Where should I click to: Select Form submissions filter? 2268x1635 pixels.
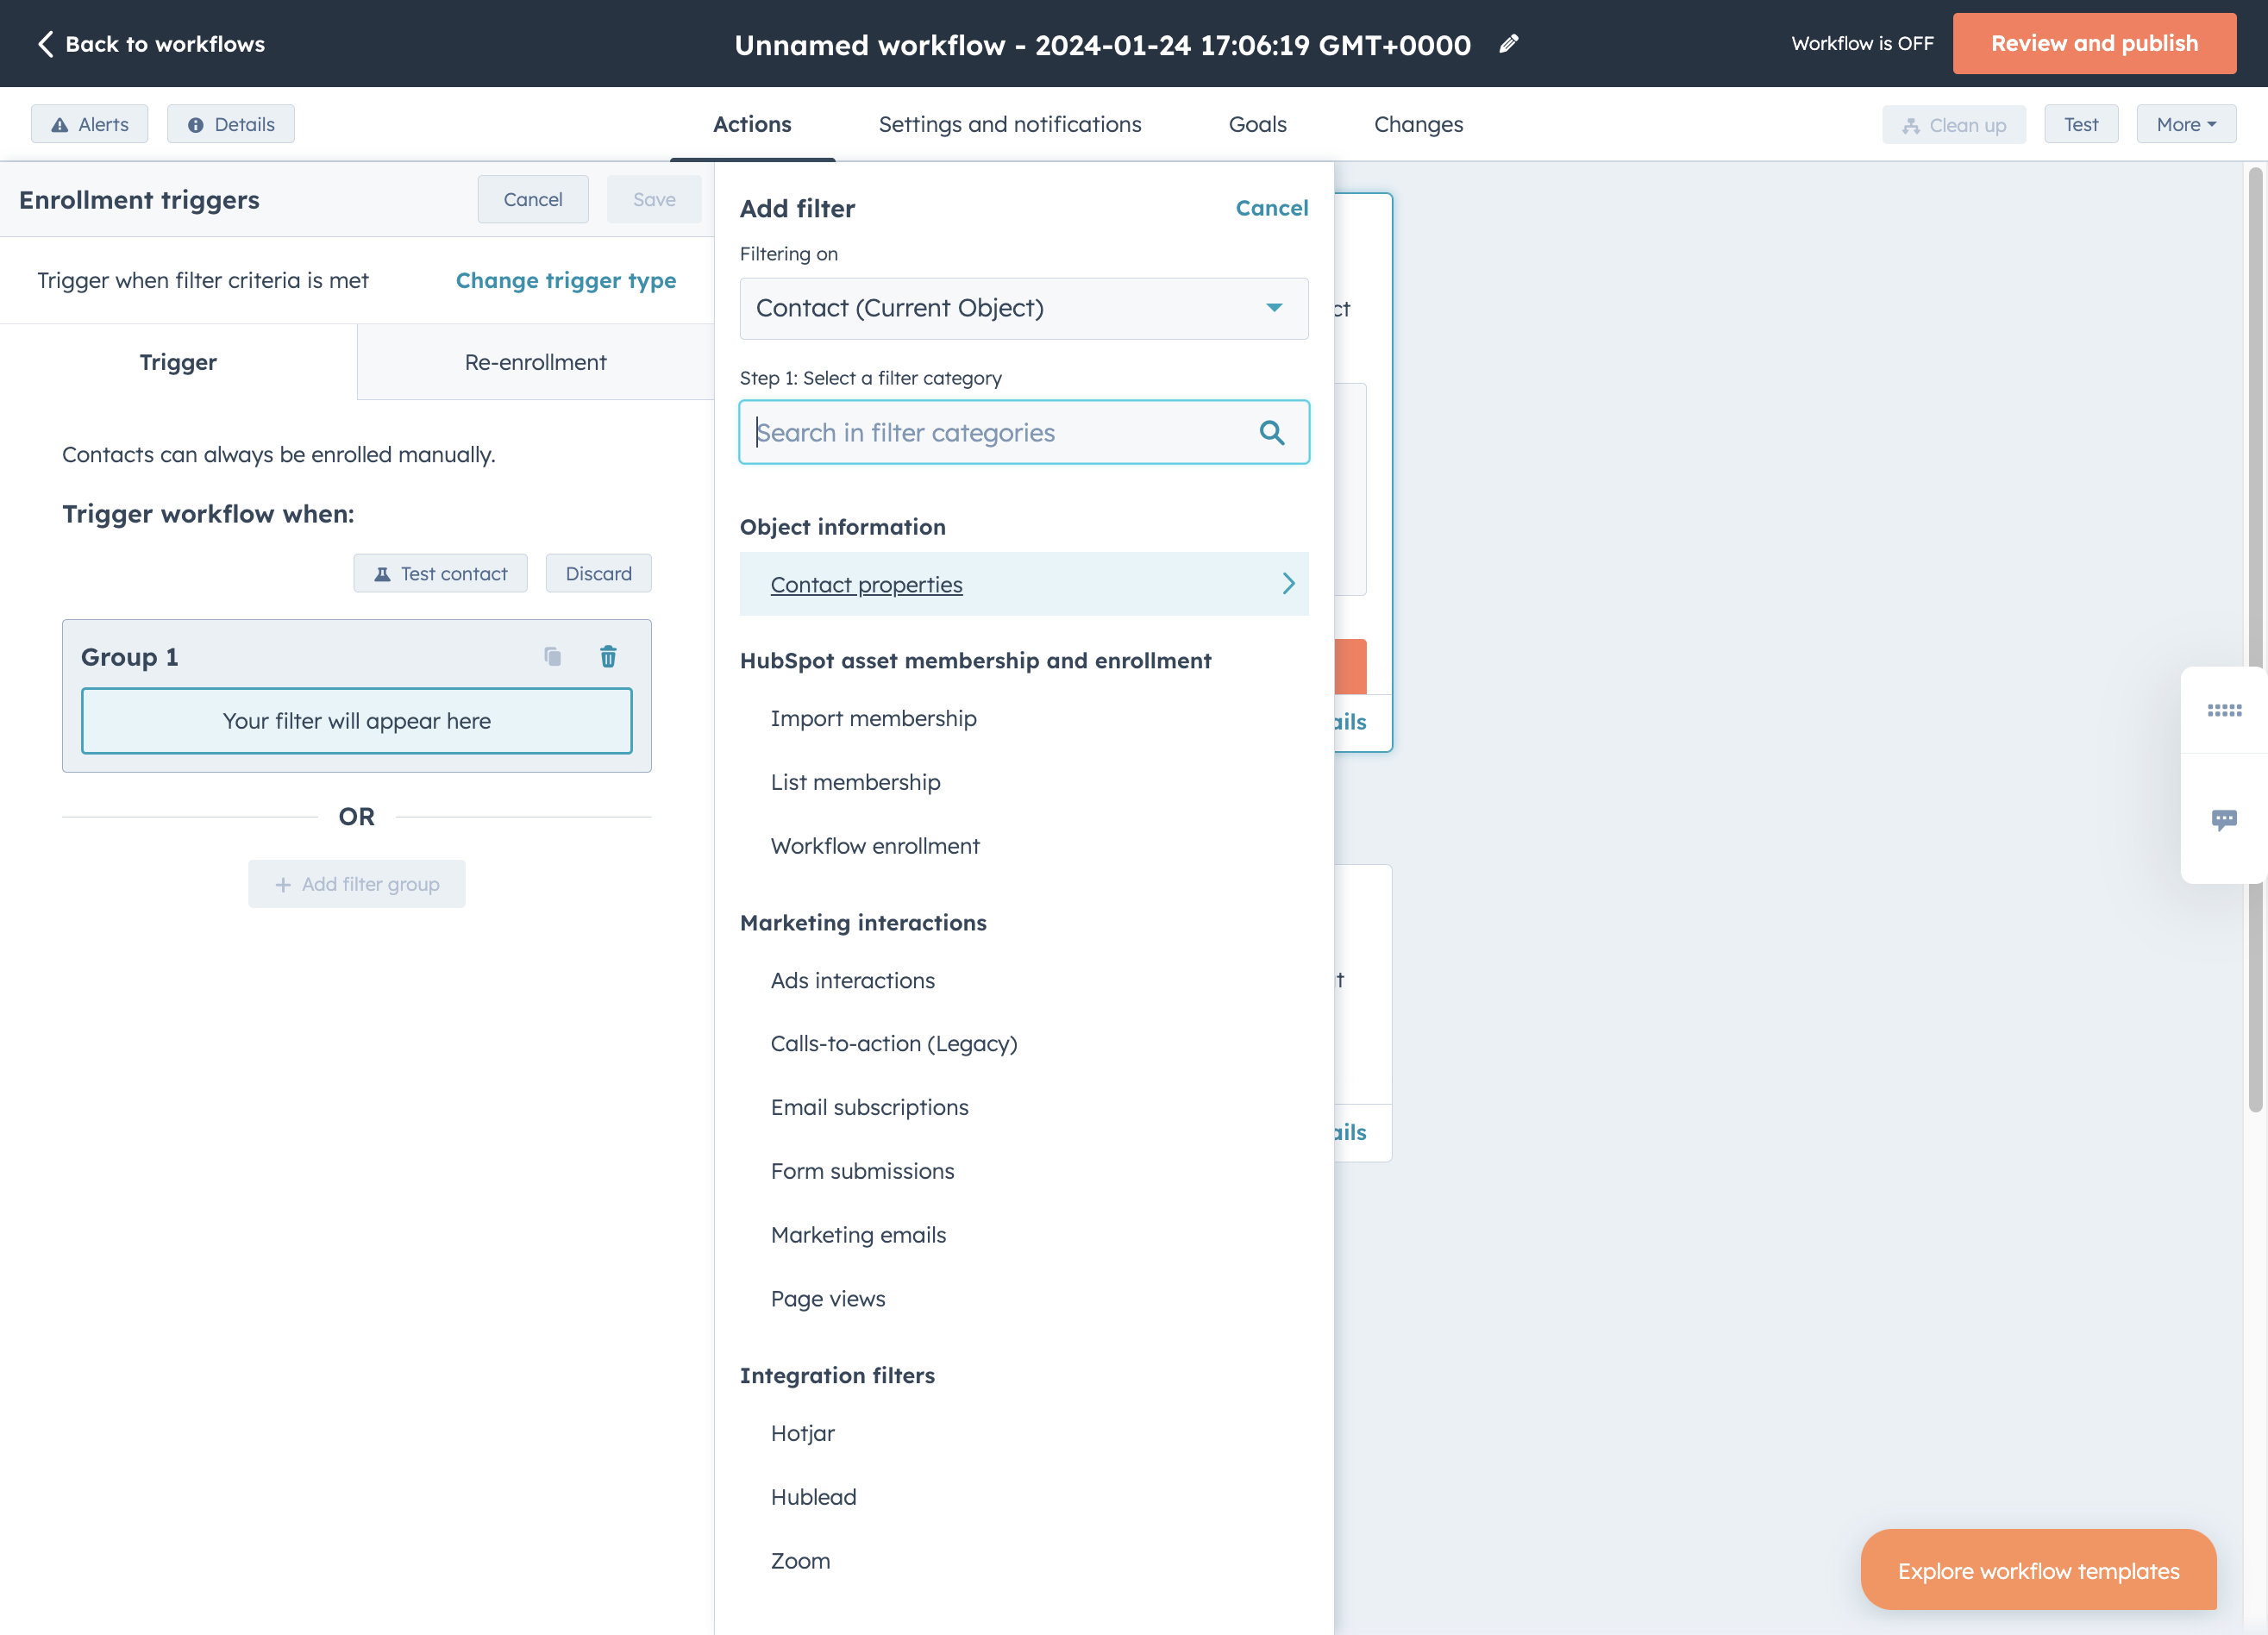862,1171
